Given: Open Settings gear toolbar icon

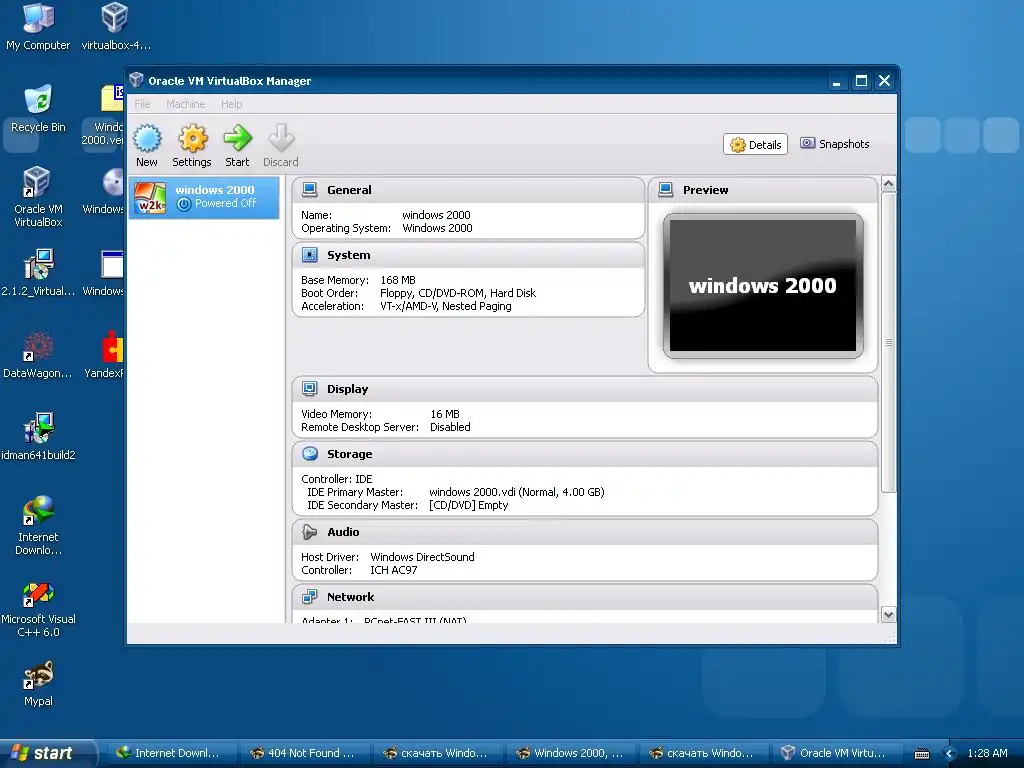Looking at the screenshot, I should pyautogui.click(x=193, y=138).
